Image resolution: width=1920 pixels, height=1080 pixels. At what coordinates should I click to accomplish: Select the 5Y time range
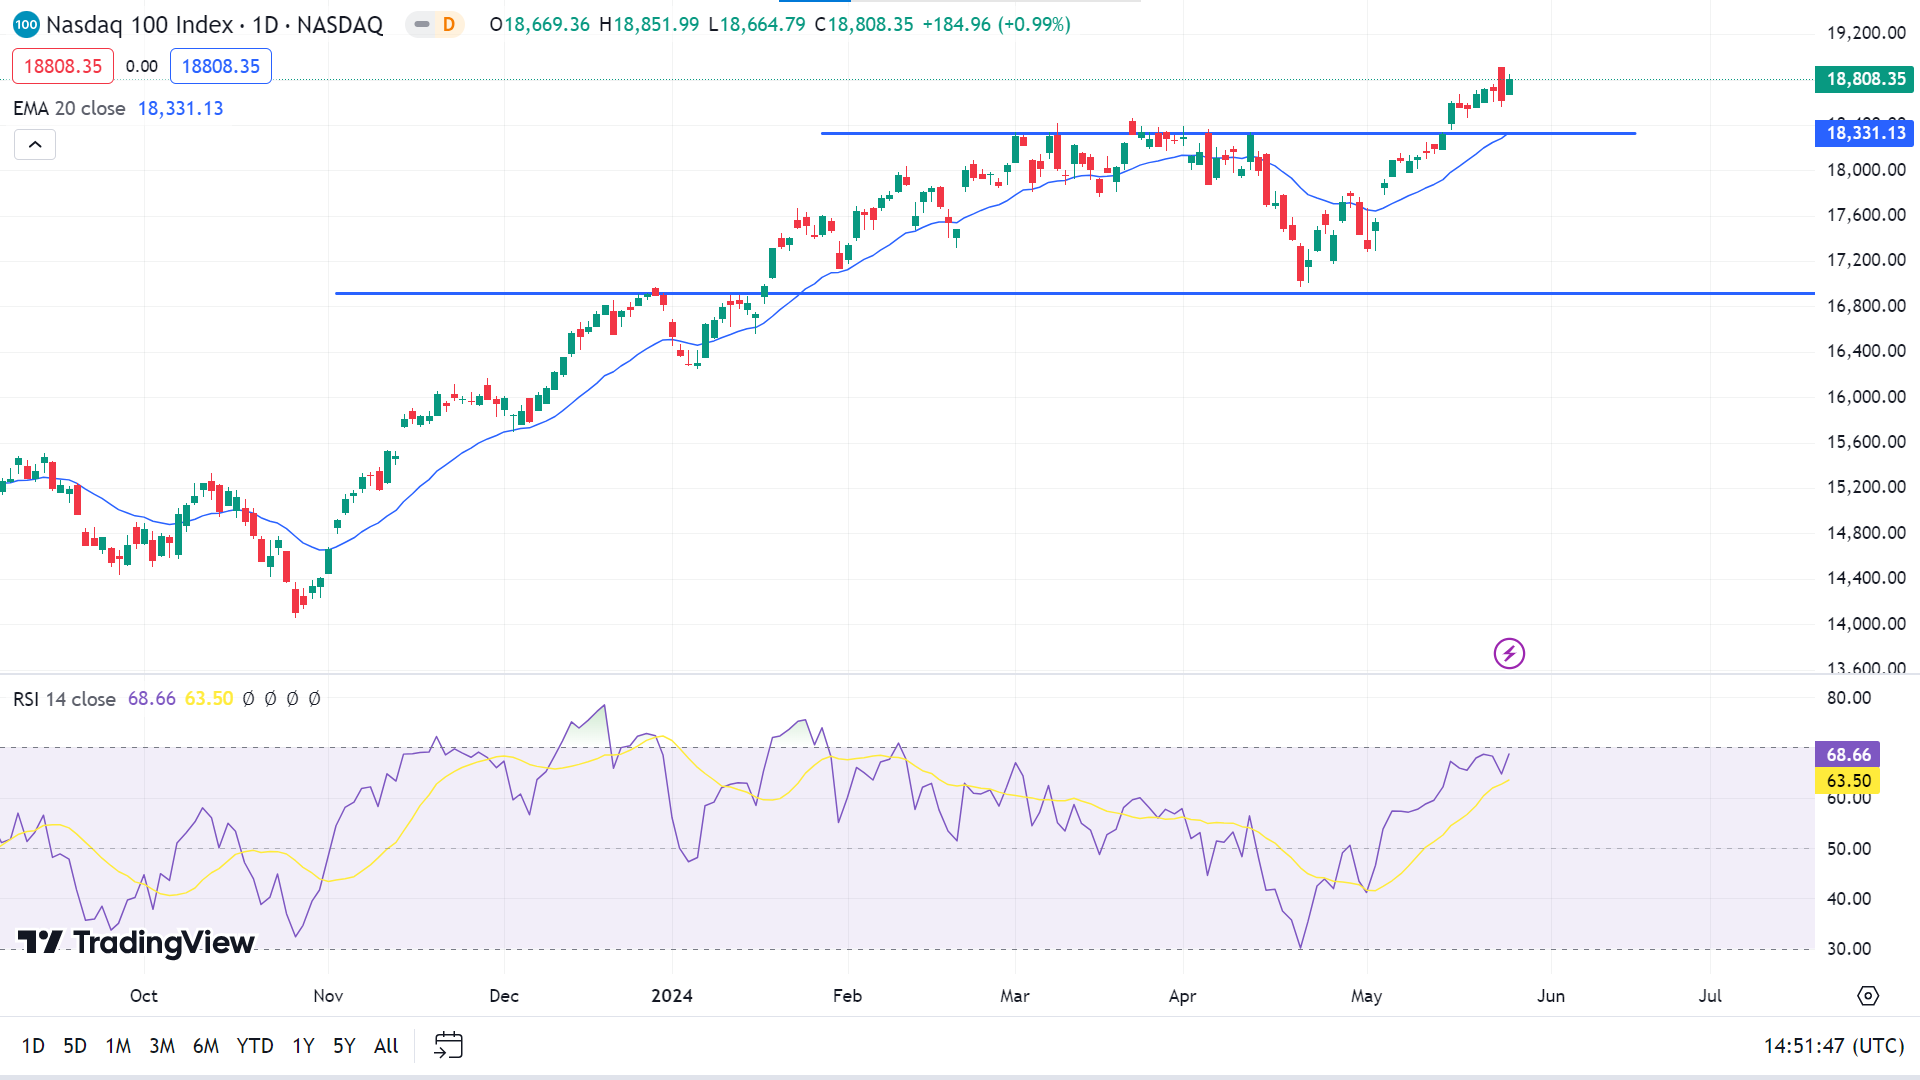coord(344,1045)
